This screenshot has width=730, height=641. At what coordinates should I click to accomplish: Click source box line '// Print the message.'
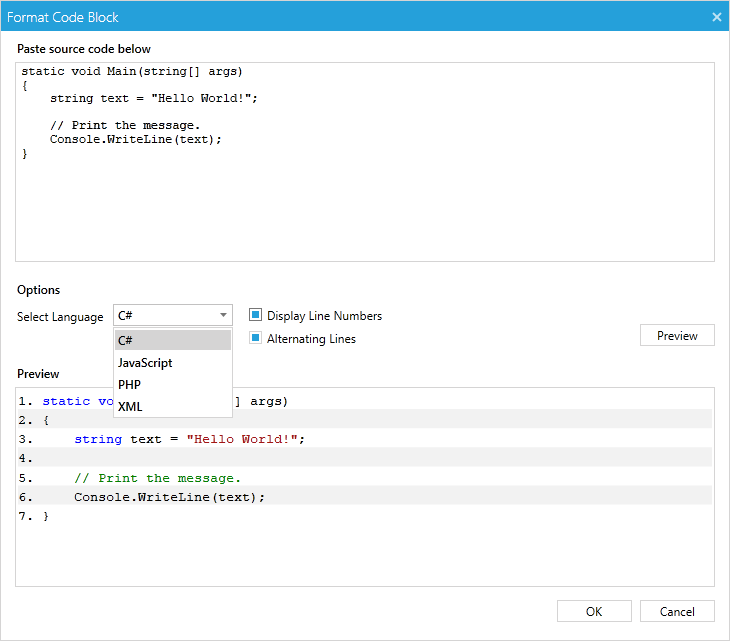125,126
